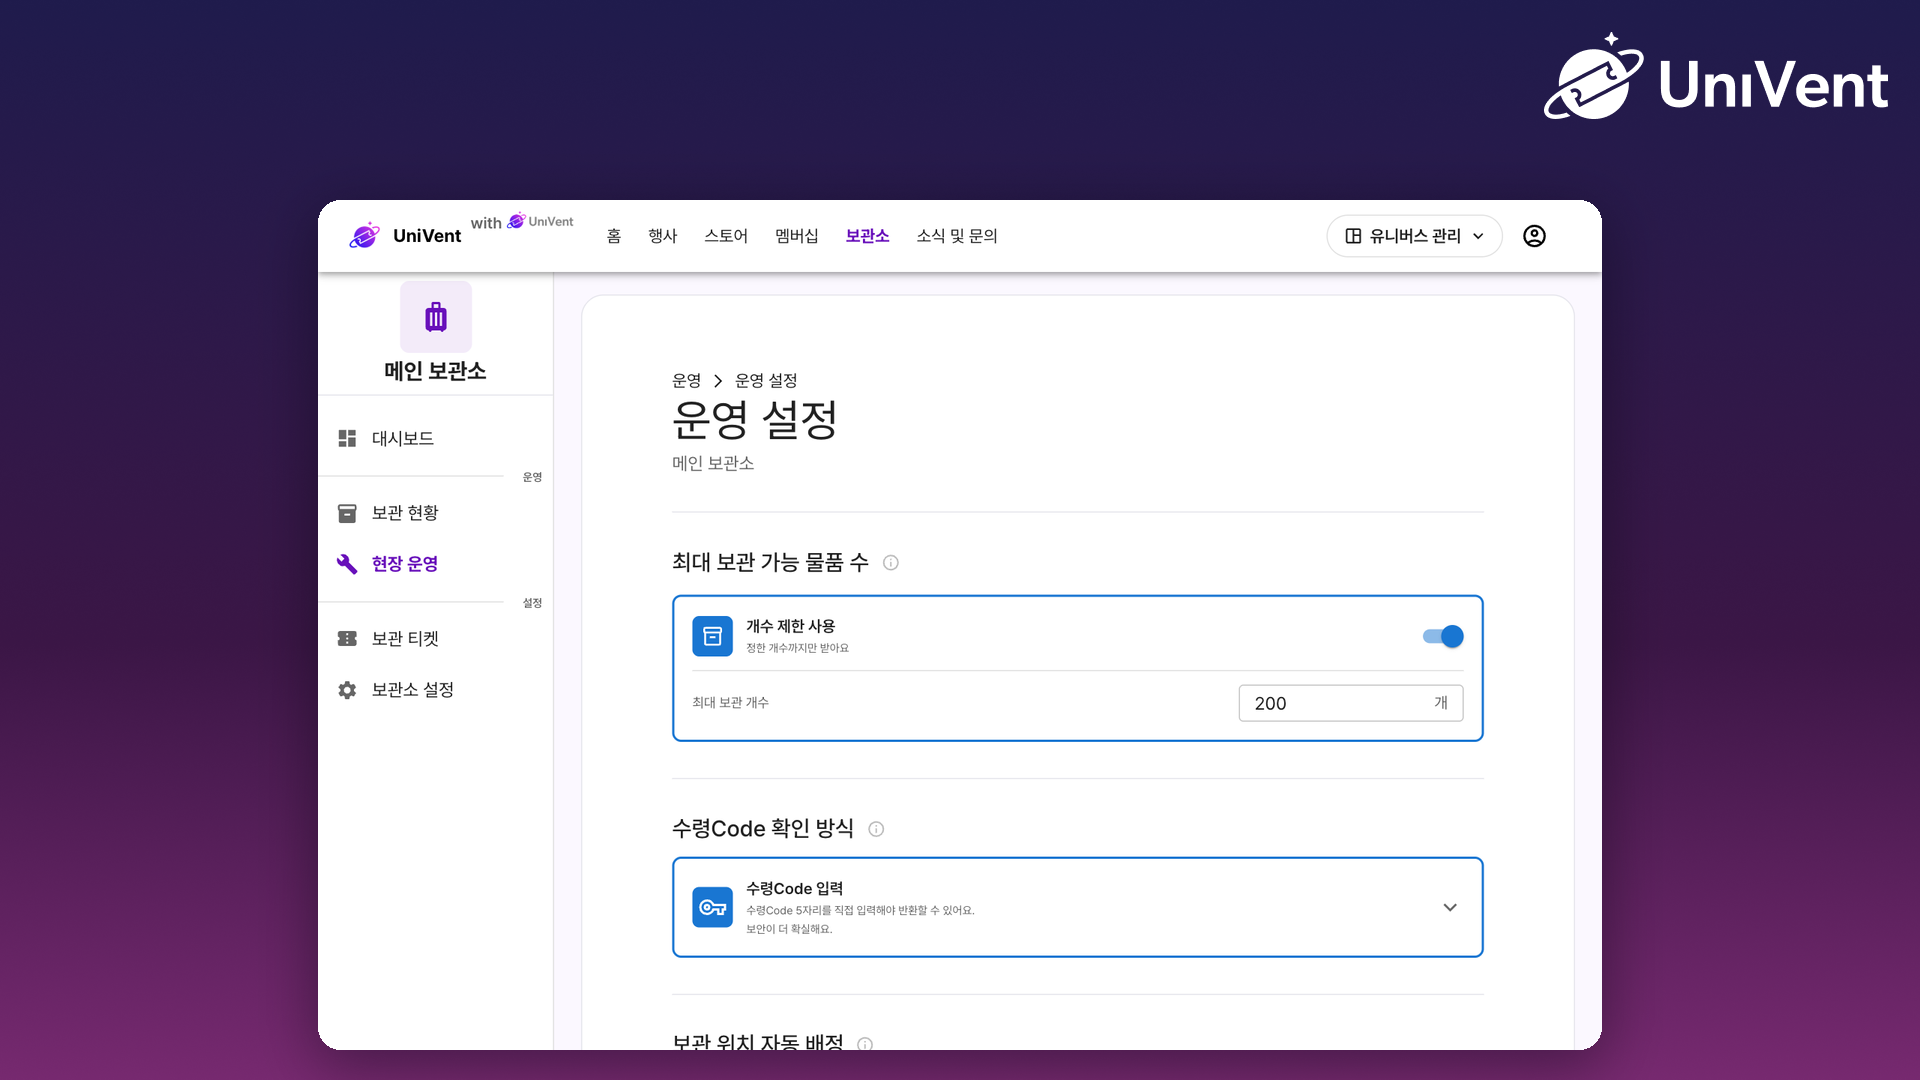The height and width of the screenshot is (1080, 1920).
Task: Click the 수령Code 입력 option title
Action: pos(794,889)
